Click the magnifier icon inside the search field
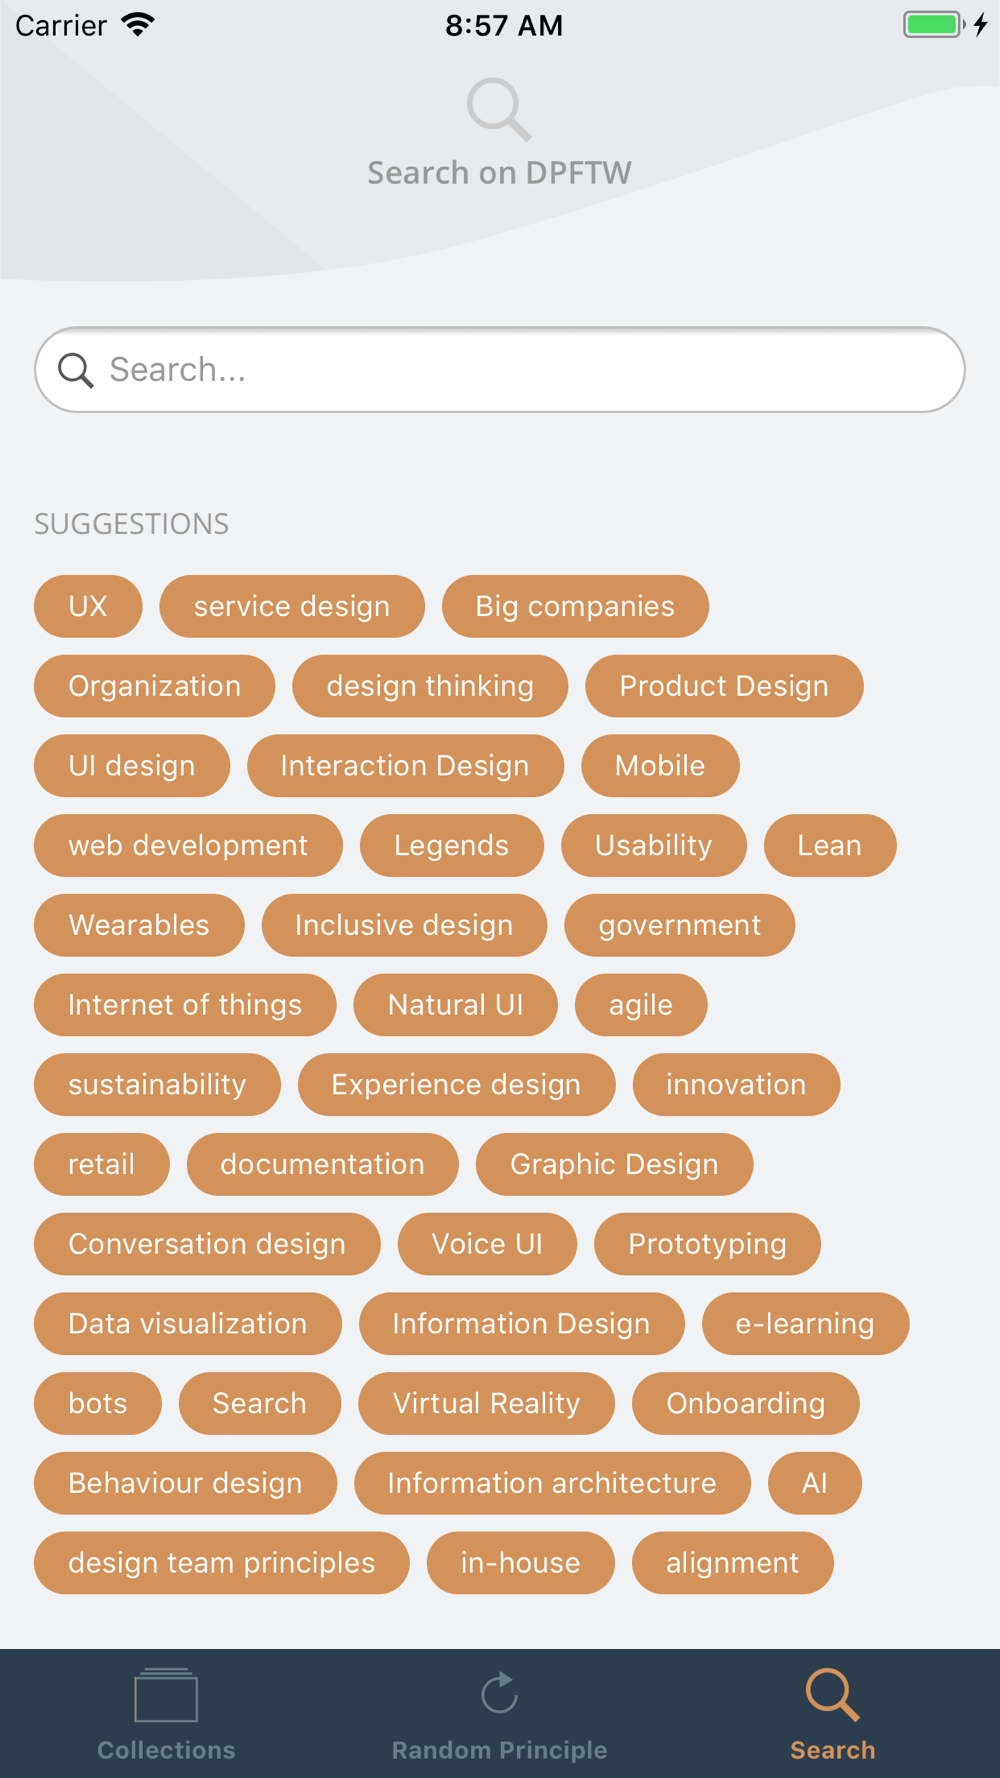 (x=76, y=370)
